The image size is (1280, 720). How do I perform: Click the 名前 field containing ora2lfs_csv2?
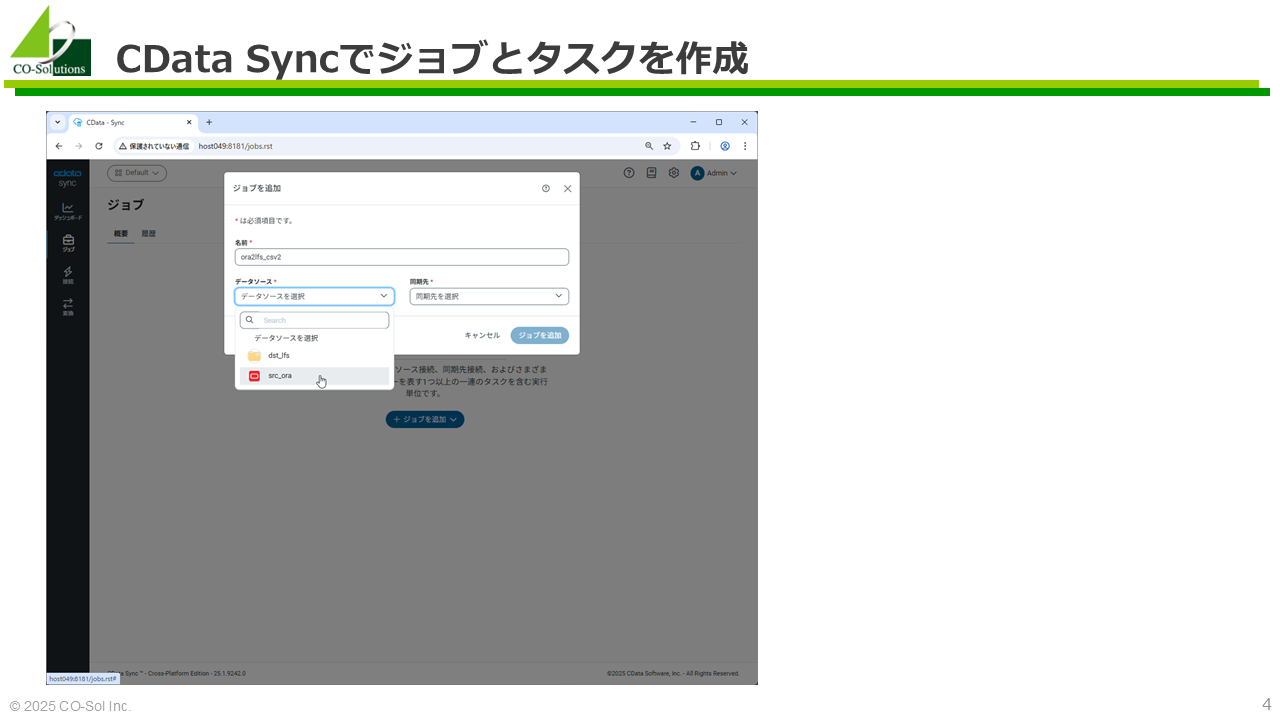(x=402, y=257)
